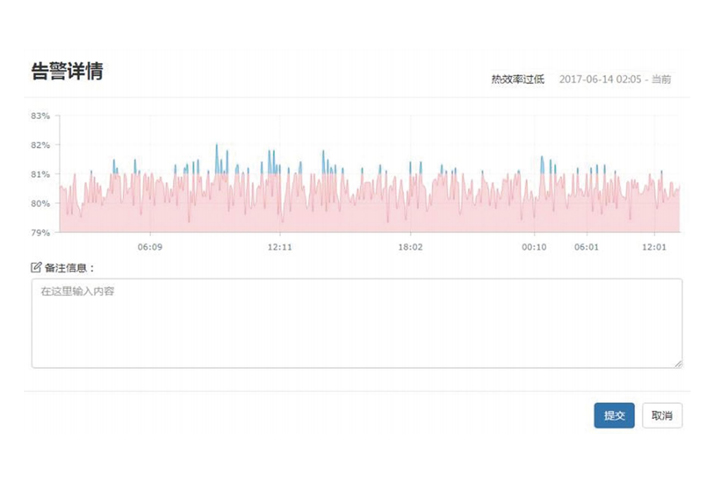Click the 00:10 x-axis time marker
714x482 pixels.
[534, 246]
